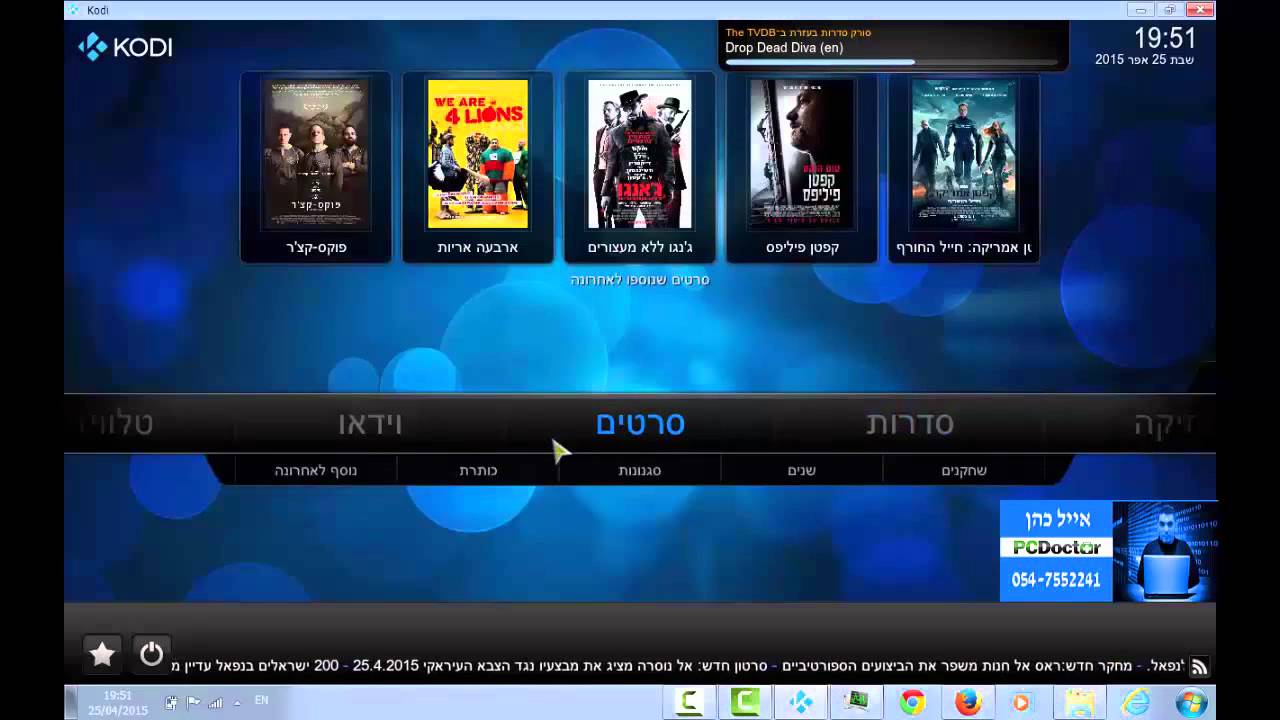This screenshot has height=720, width=1280.
Task: Open the נוסף לאחרונה (Recently added) submenu
Action: coord(316,470)
